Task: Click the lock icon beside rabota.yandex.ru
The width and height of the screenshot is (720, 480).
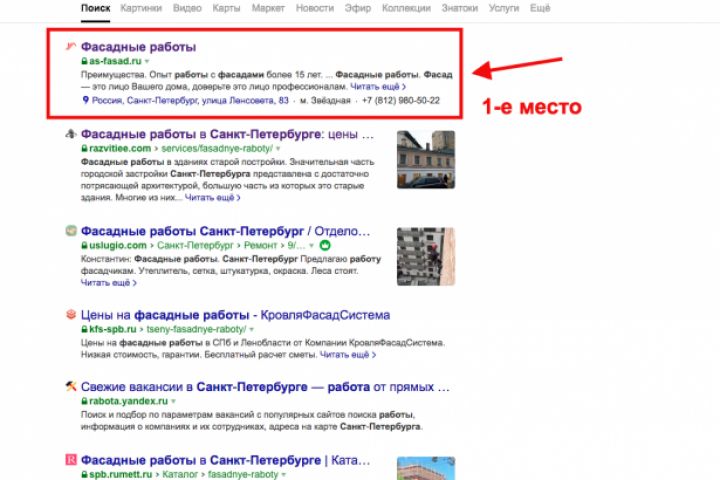Action: [84, 401]
